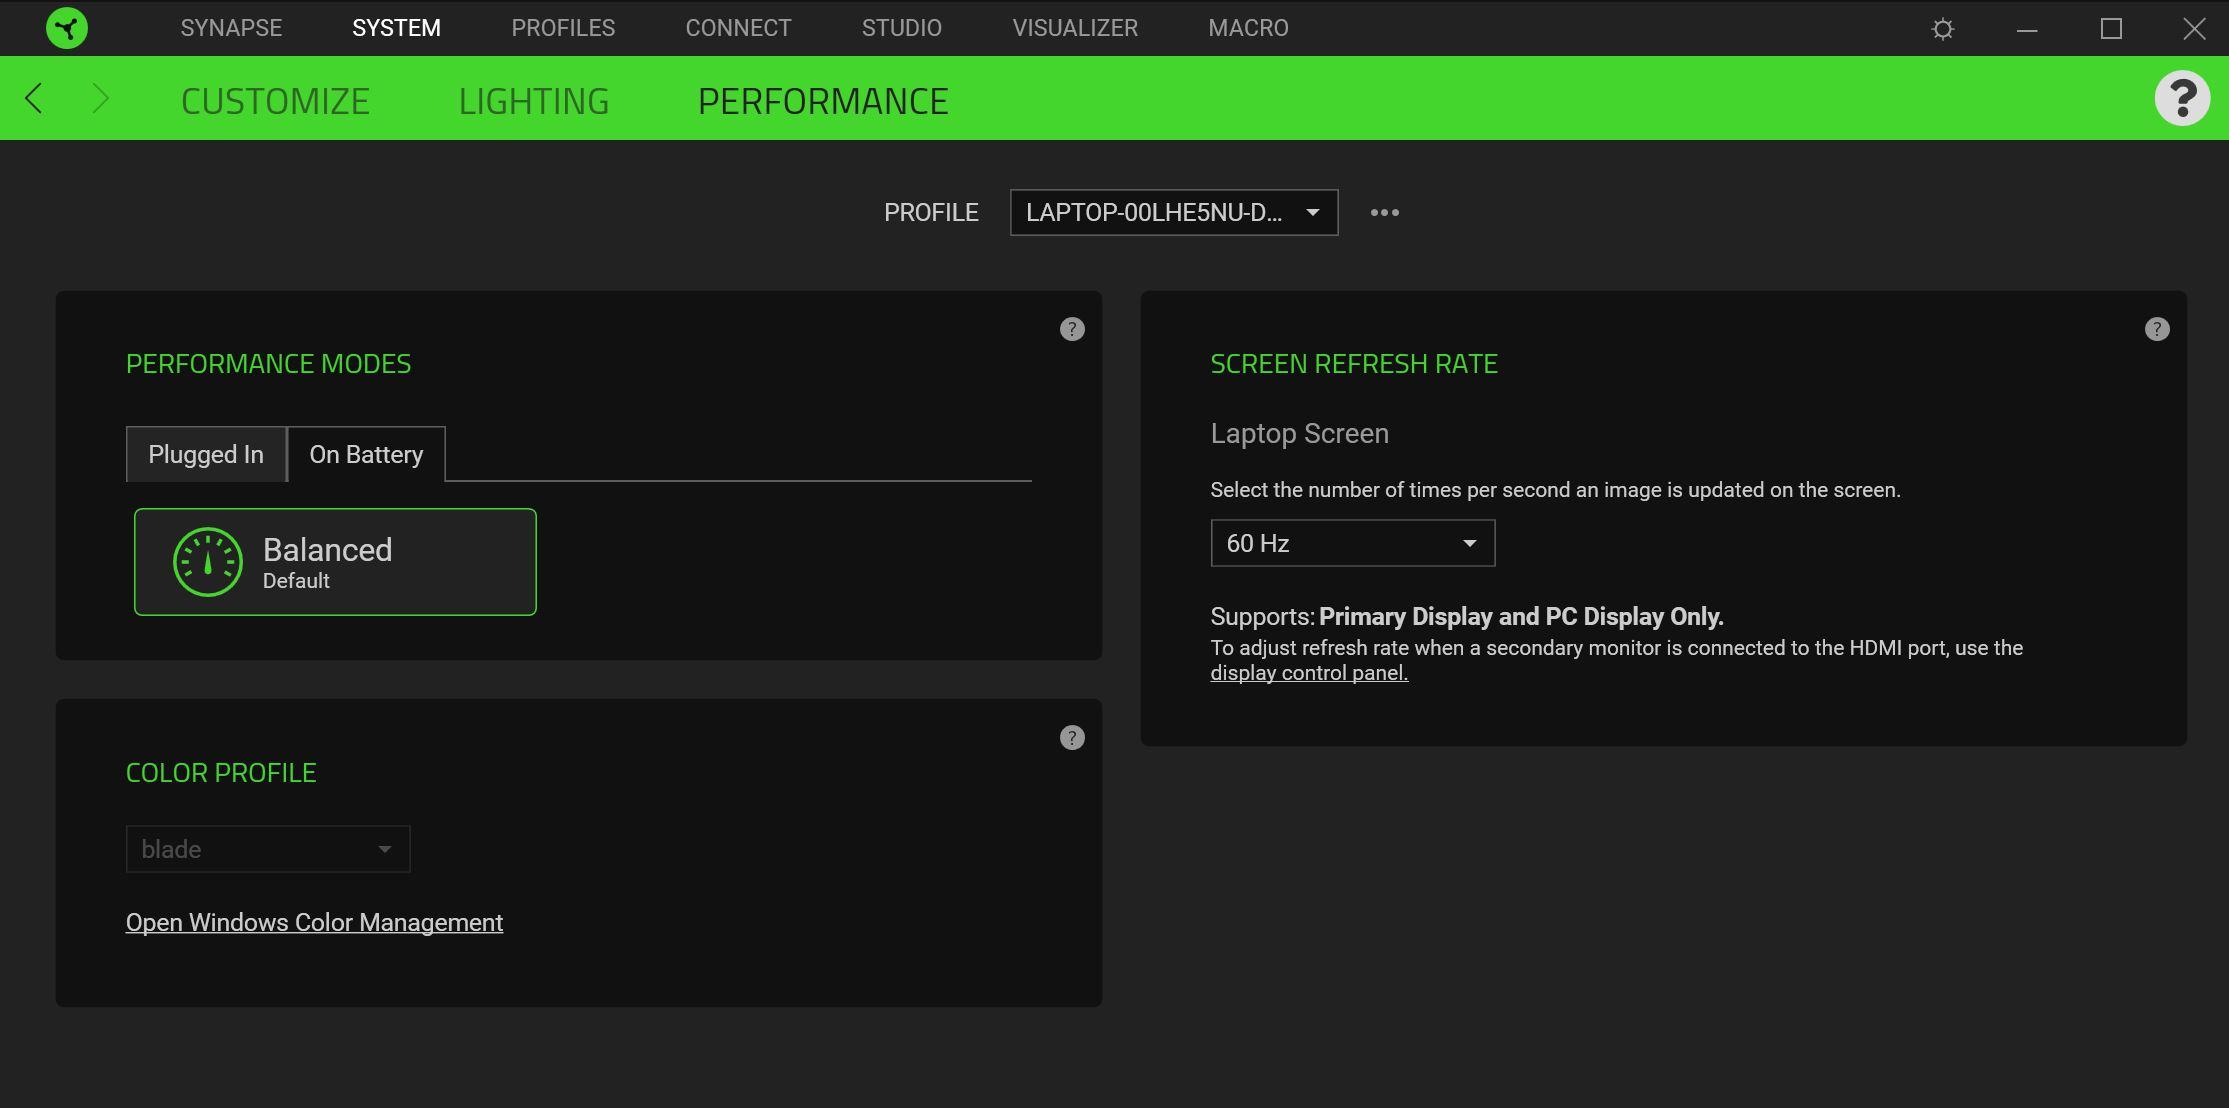
Task: Open the MACRO menu
Action: pyautogui.click(x=1248, y=28)
